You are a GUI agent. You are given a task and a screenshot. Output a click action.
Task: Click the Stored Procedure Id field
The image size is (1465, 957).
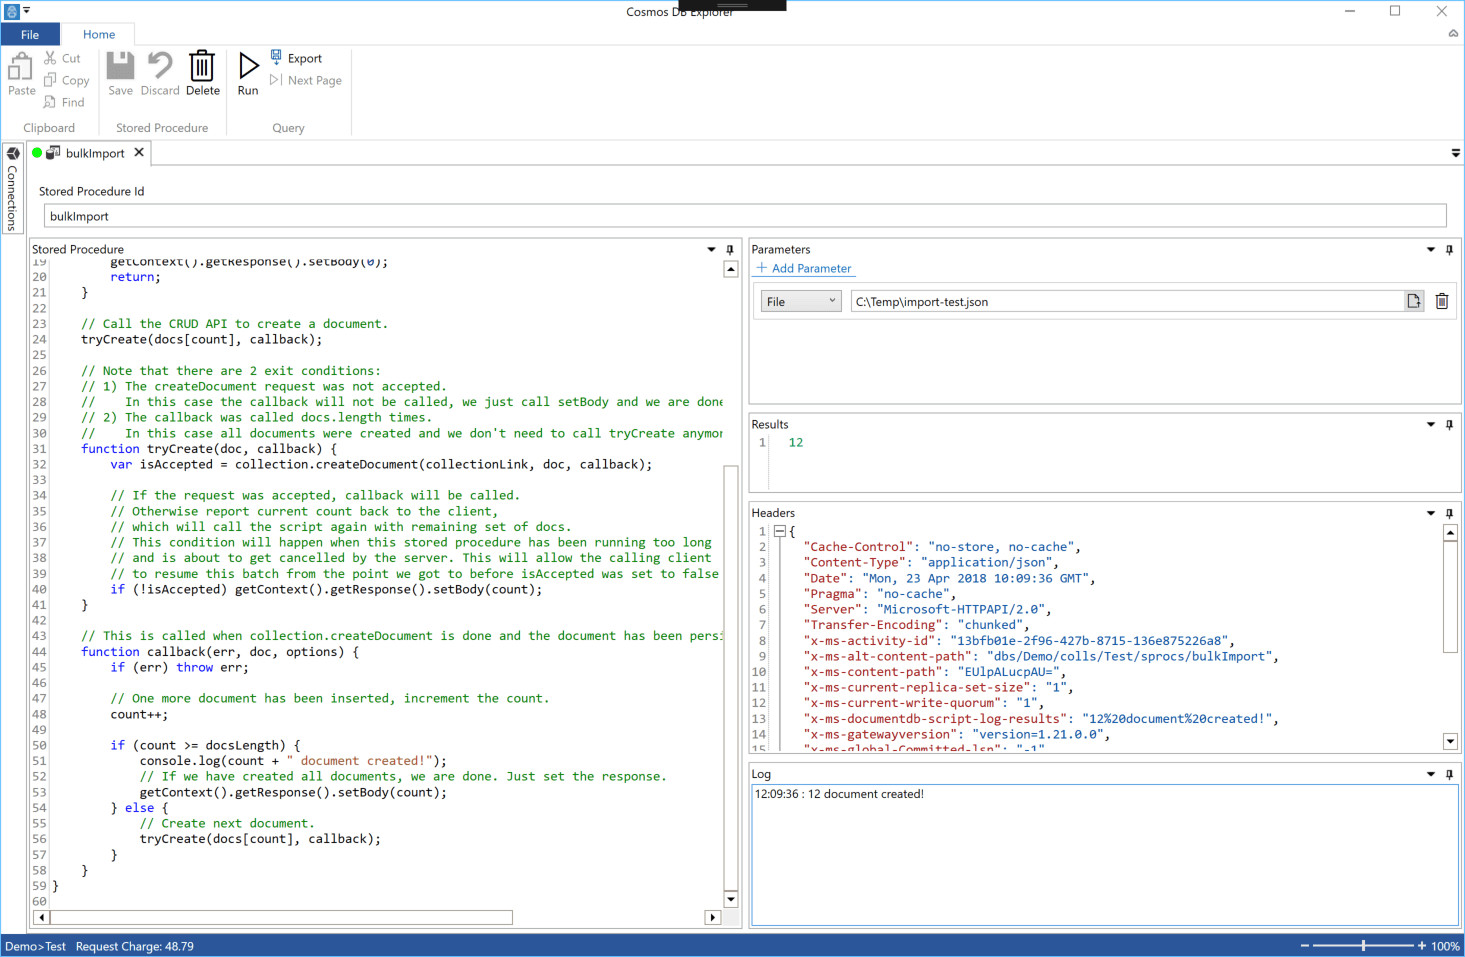tap(745, 216)
